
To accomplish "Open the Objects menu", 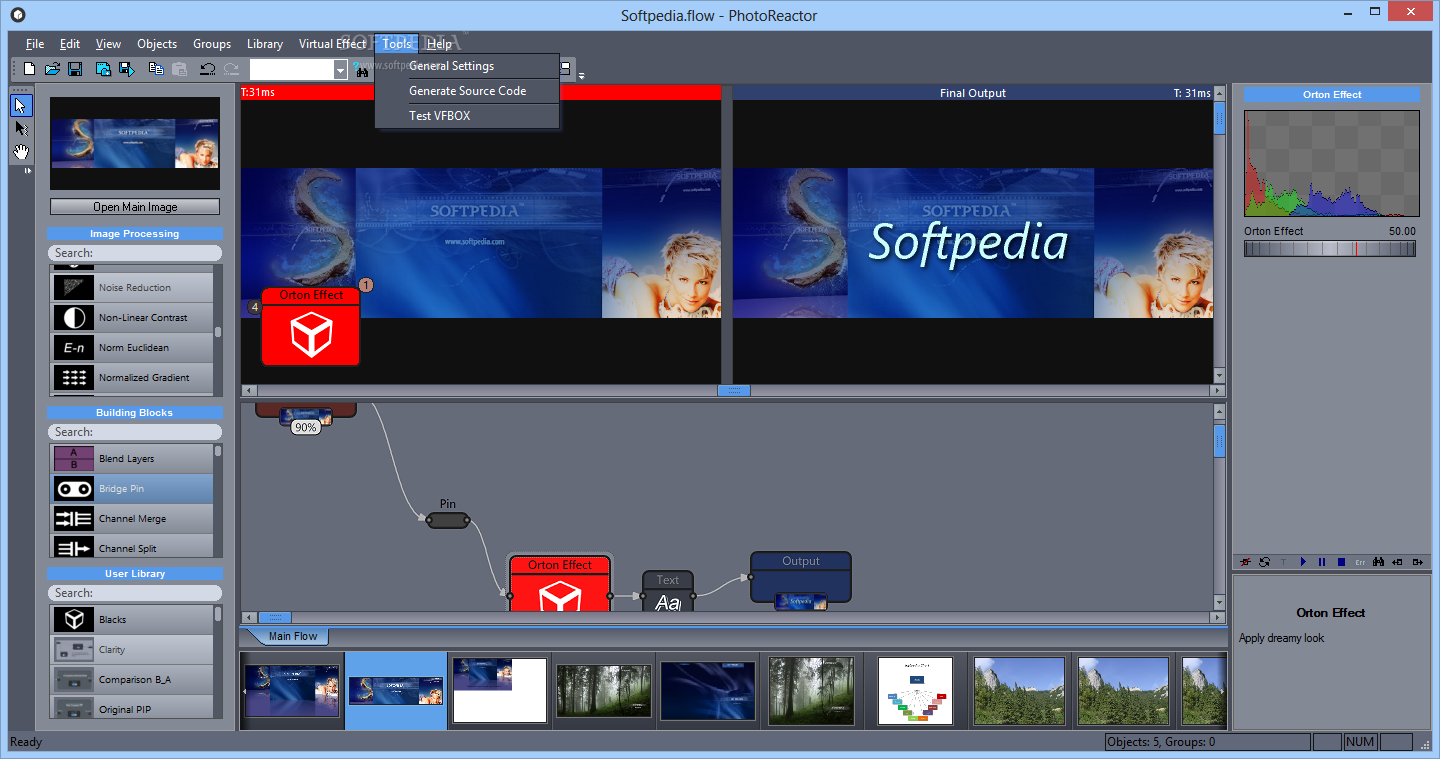I will point(157,44).
